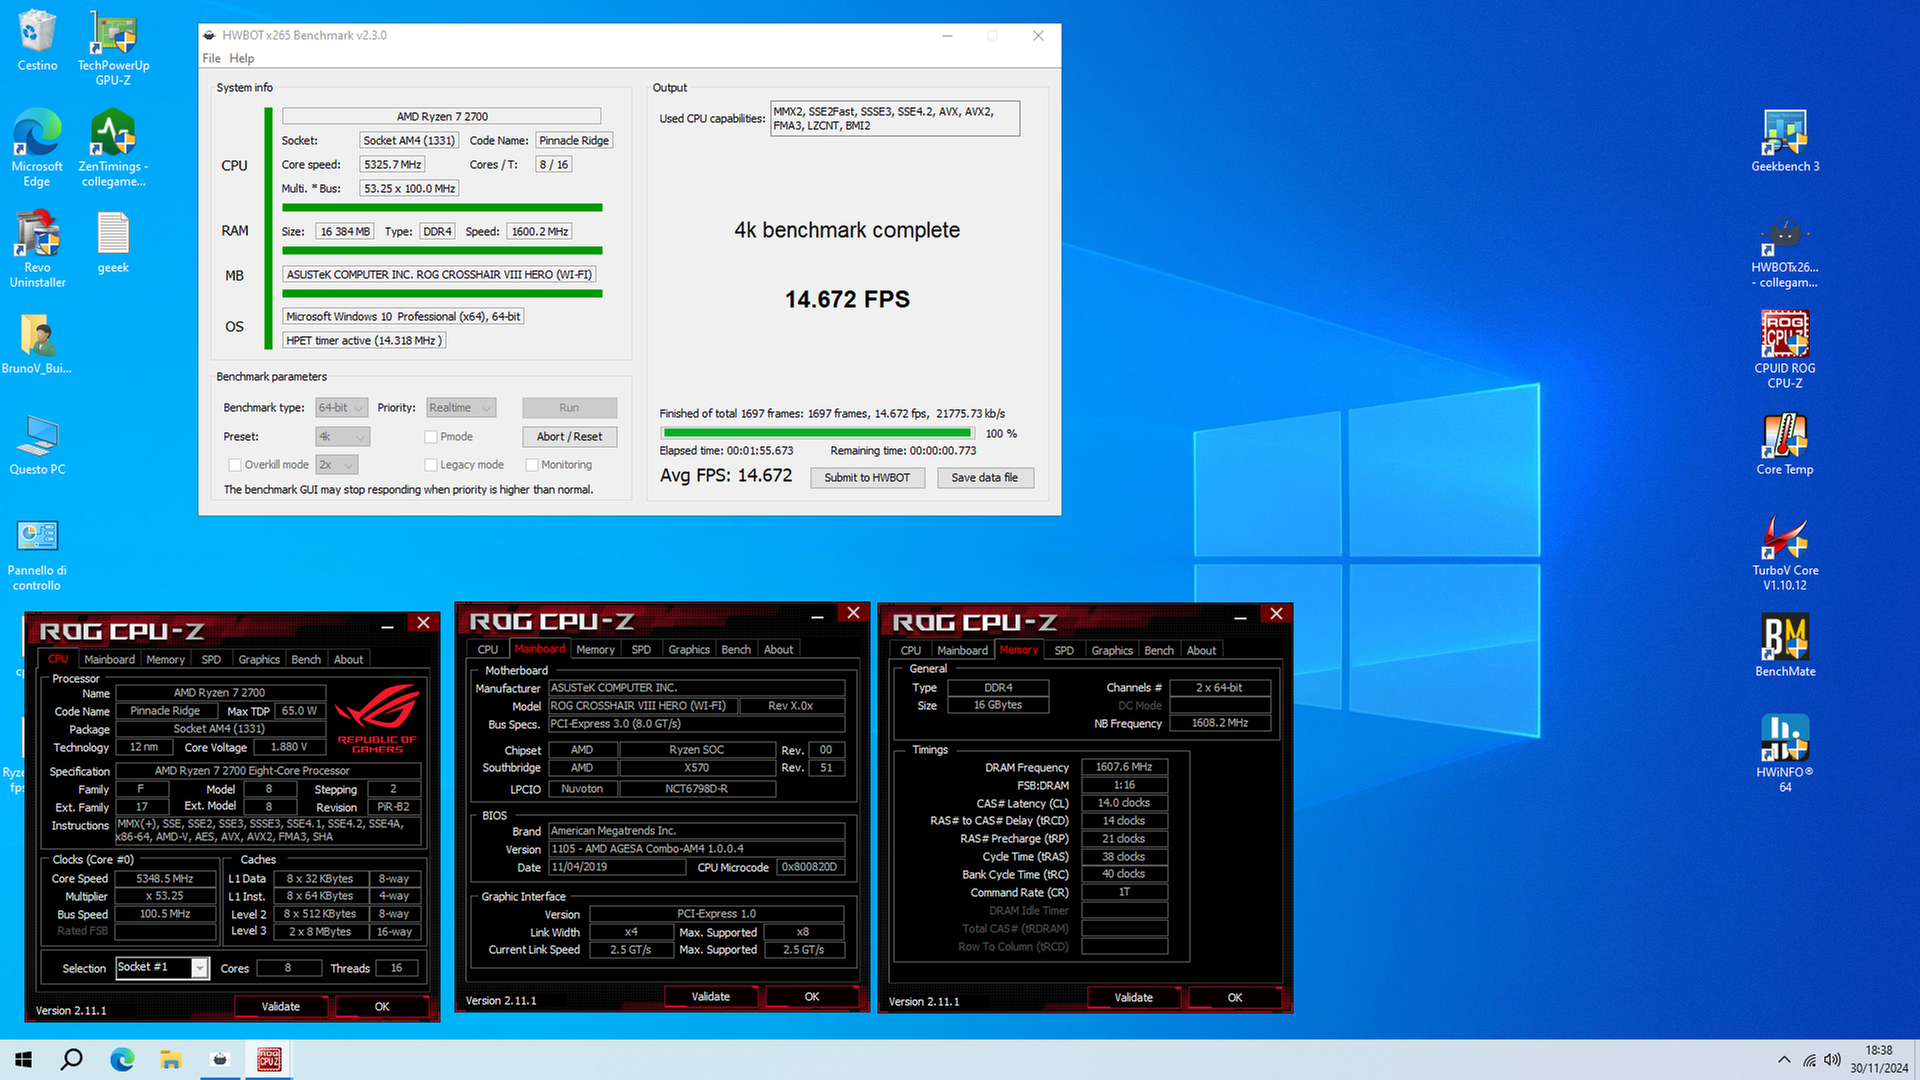This screenshot has width=1920, height=1080.
Task: Click the disabled Run button
Action: 569,408
